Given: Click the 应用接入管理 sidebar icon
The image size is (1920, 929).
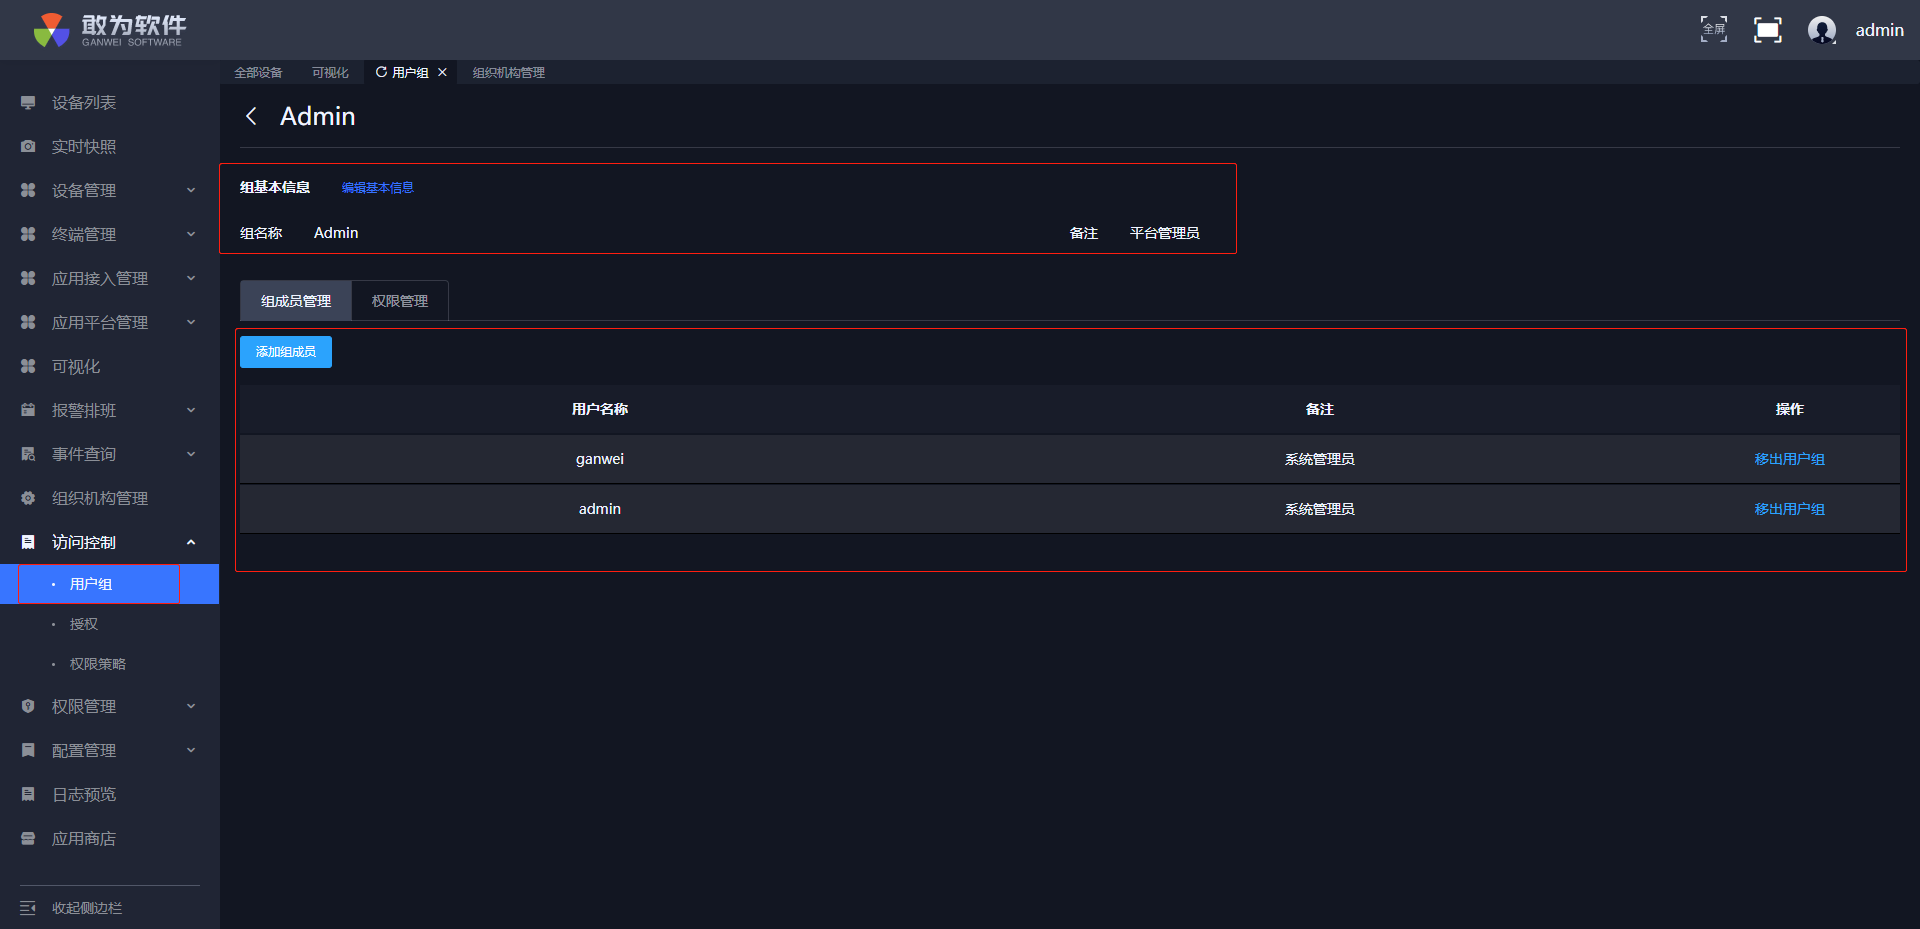Looking at the screenshot, I should (x=28, y=279).
